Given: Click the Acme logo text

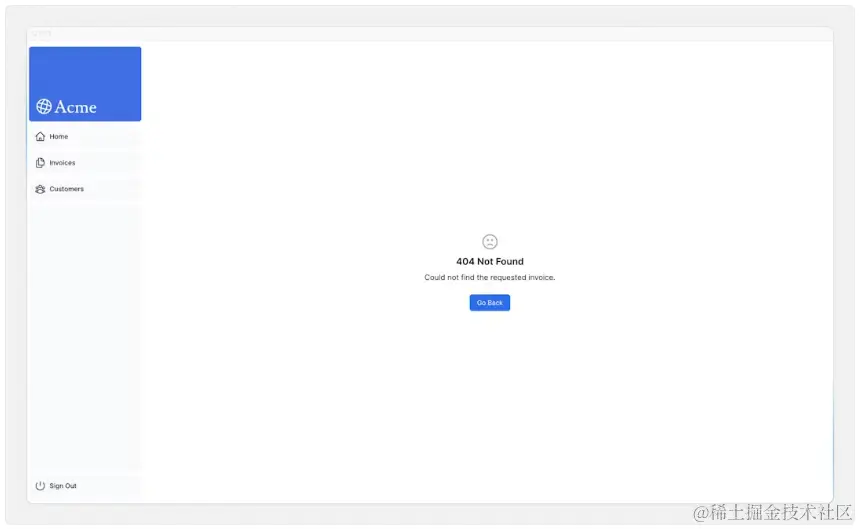Looking at the screenshot, I should (x=76, y=107).
